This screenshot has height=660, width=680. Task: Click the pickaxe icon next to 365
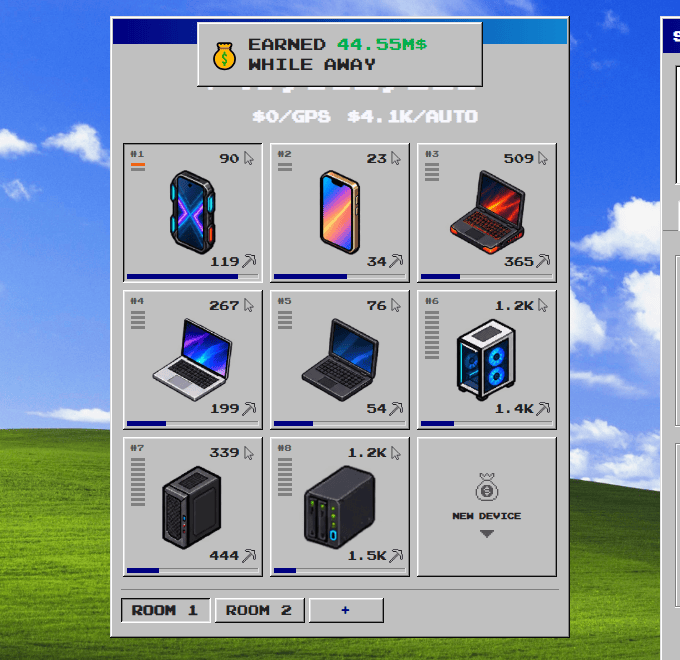click(x=543, y=261)
